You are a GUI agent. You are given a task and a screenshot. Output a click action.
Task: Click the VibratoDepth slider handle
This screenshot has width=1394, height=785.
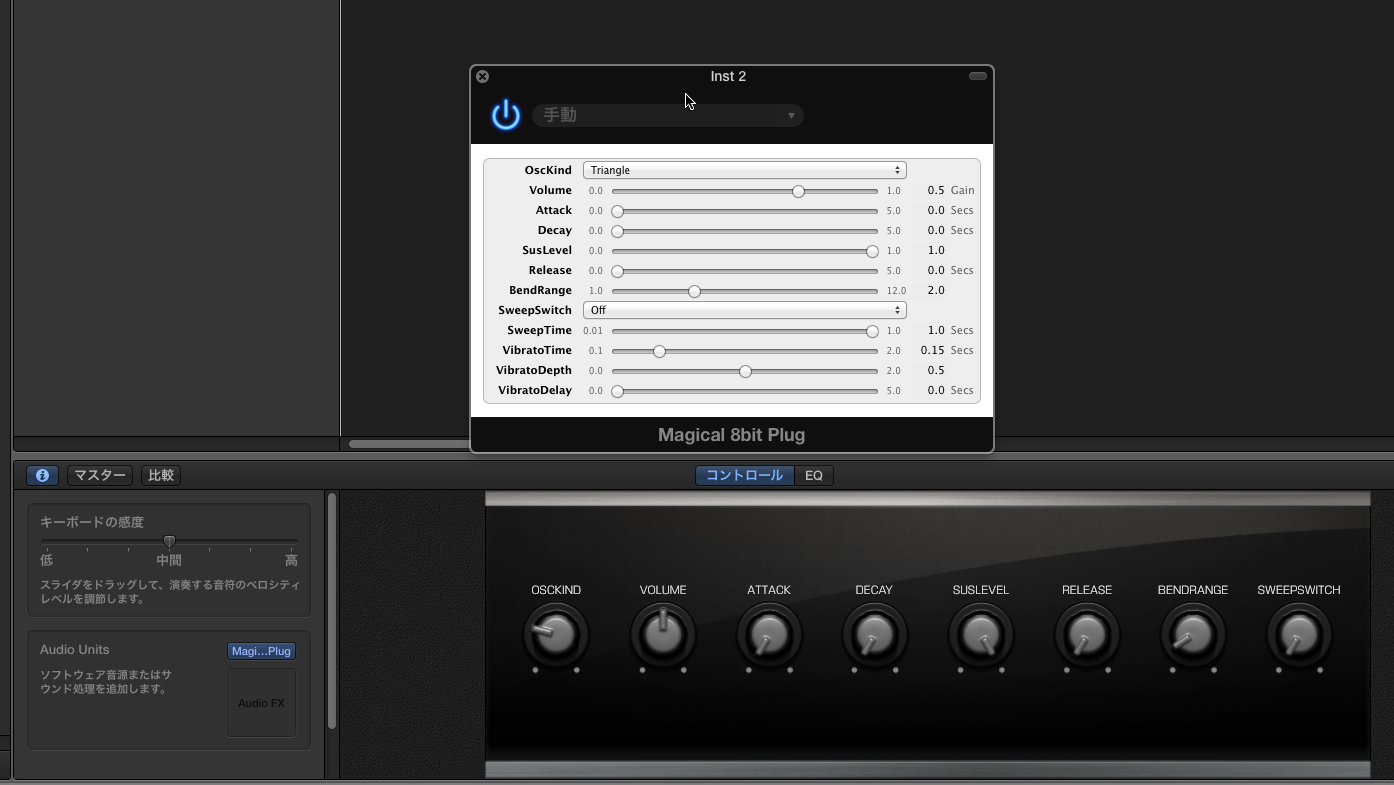[x=745, y=371]
